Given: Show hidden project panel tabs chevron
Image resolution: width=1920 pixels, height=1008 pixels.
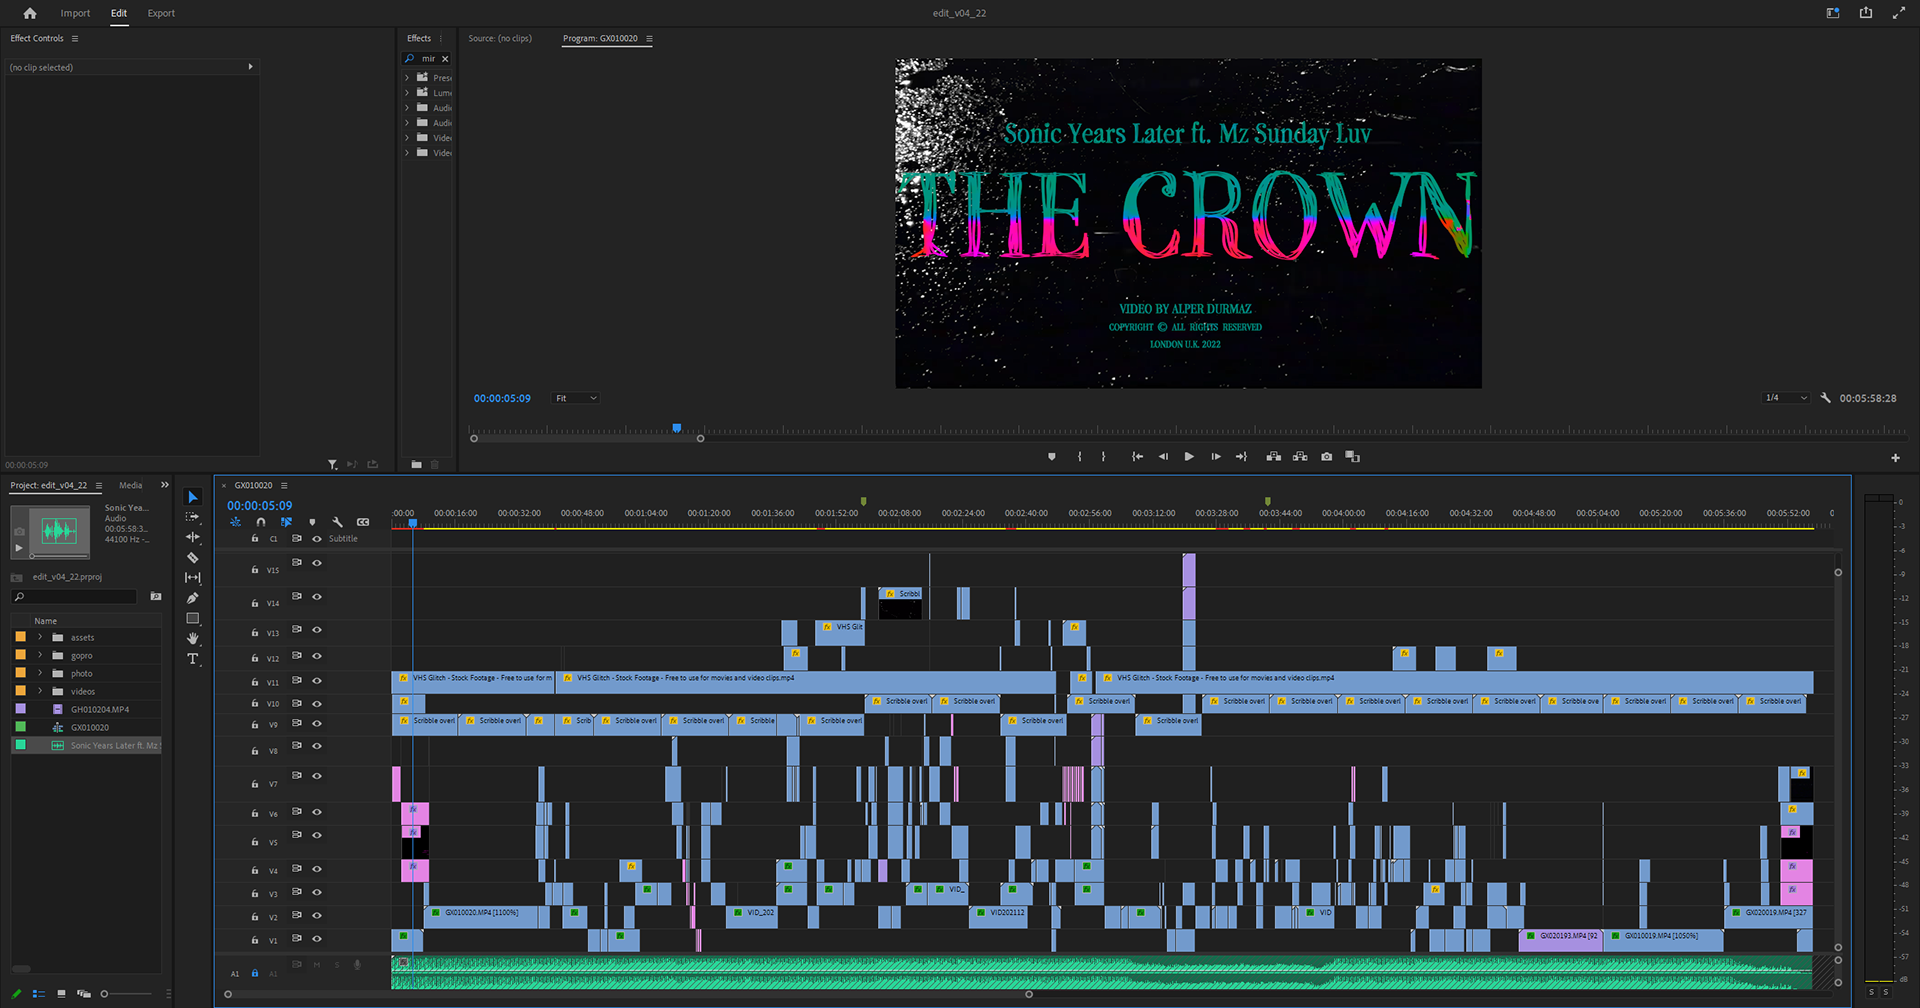Looking at the screenshot, I should tap(165, 485).
